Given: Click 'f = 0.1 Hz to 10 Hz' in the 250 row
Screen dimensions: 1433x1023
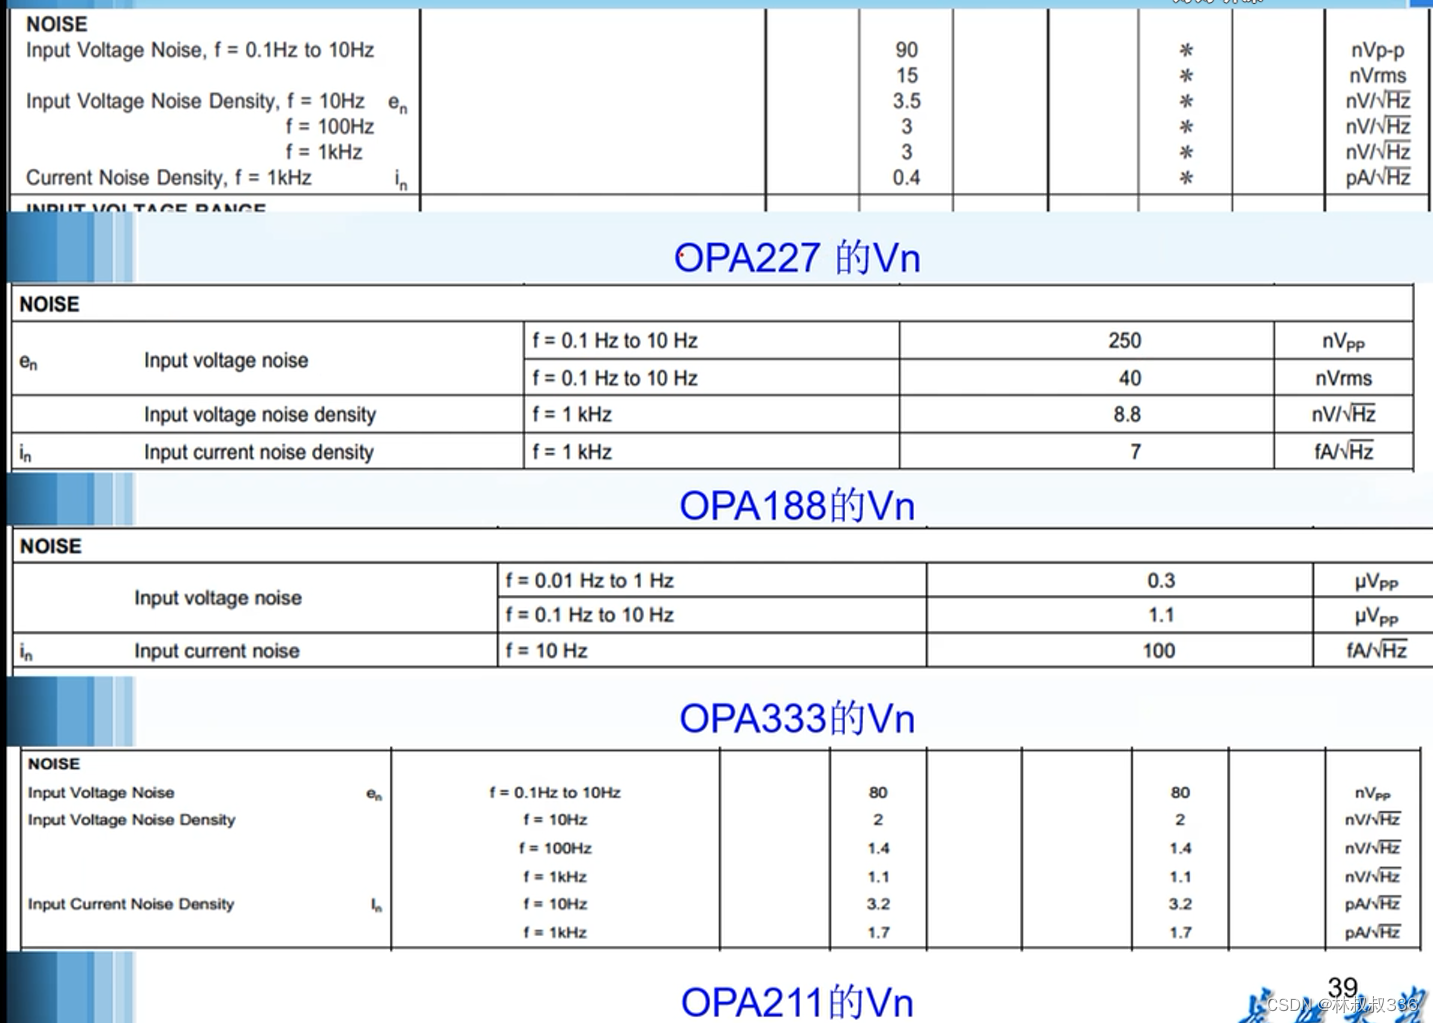Looking at the screenshot, I should (x=615, y=341).
